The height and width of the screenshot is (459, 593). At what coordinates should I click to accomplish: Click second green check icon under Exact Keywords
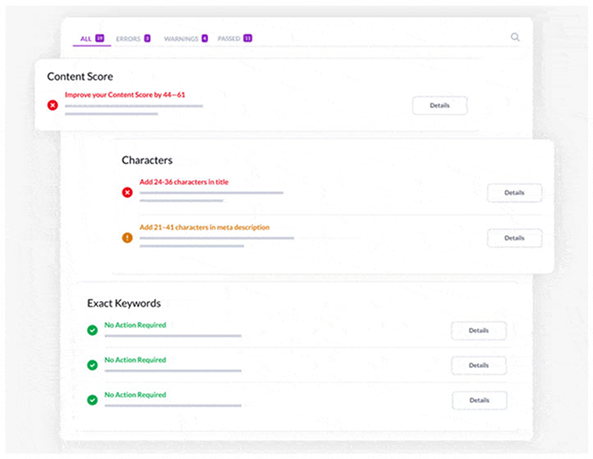click(x=92, y=365)
